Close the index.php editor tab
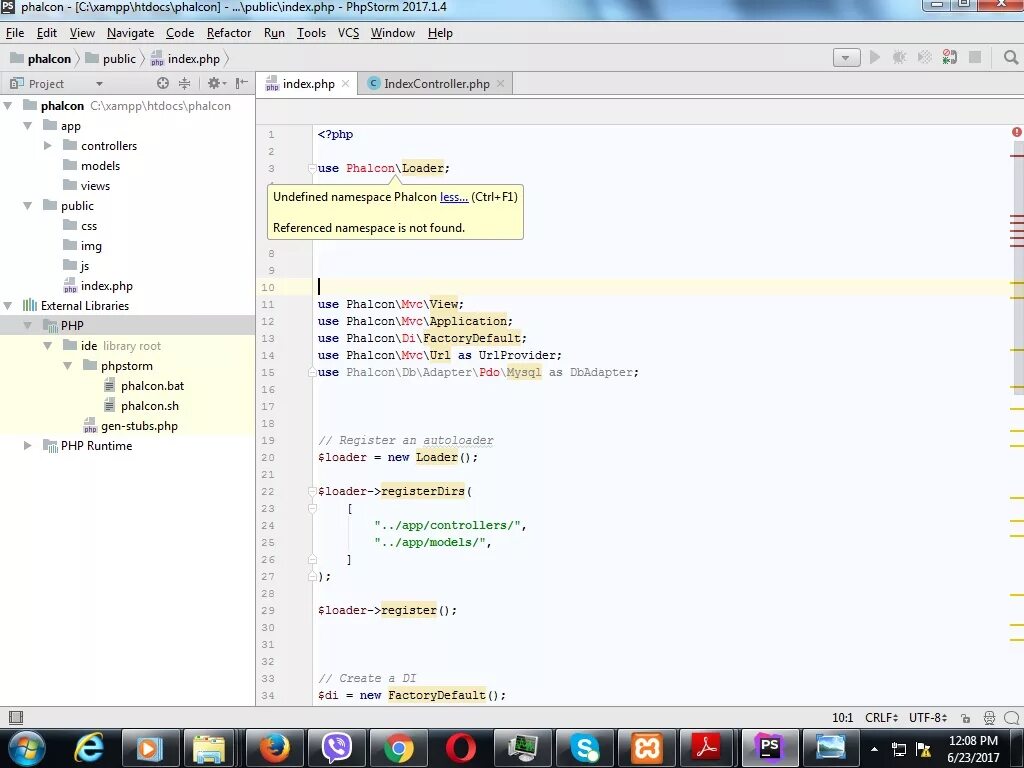The height and width of the screenshot is (768, 1024). point(345,83)
